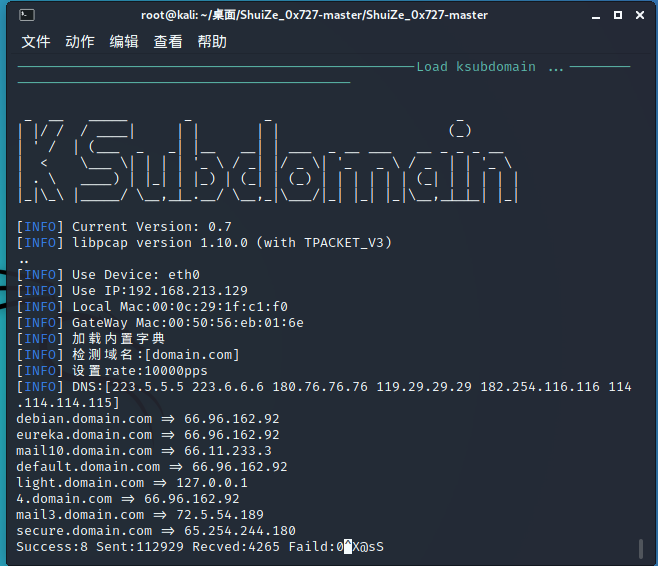This screenshot has width=658, height=566.
Task: Click the 'Load ksubdomain ...' header text
Action: [490, 67]
